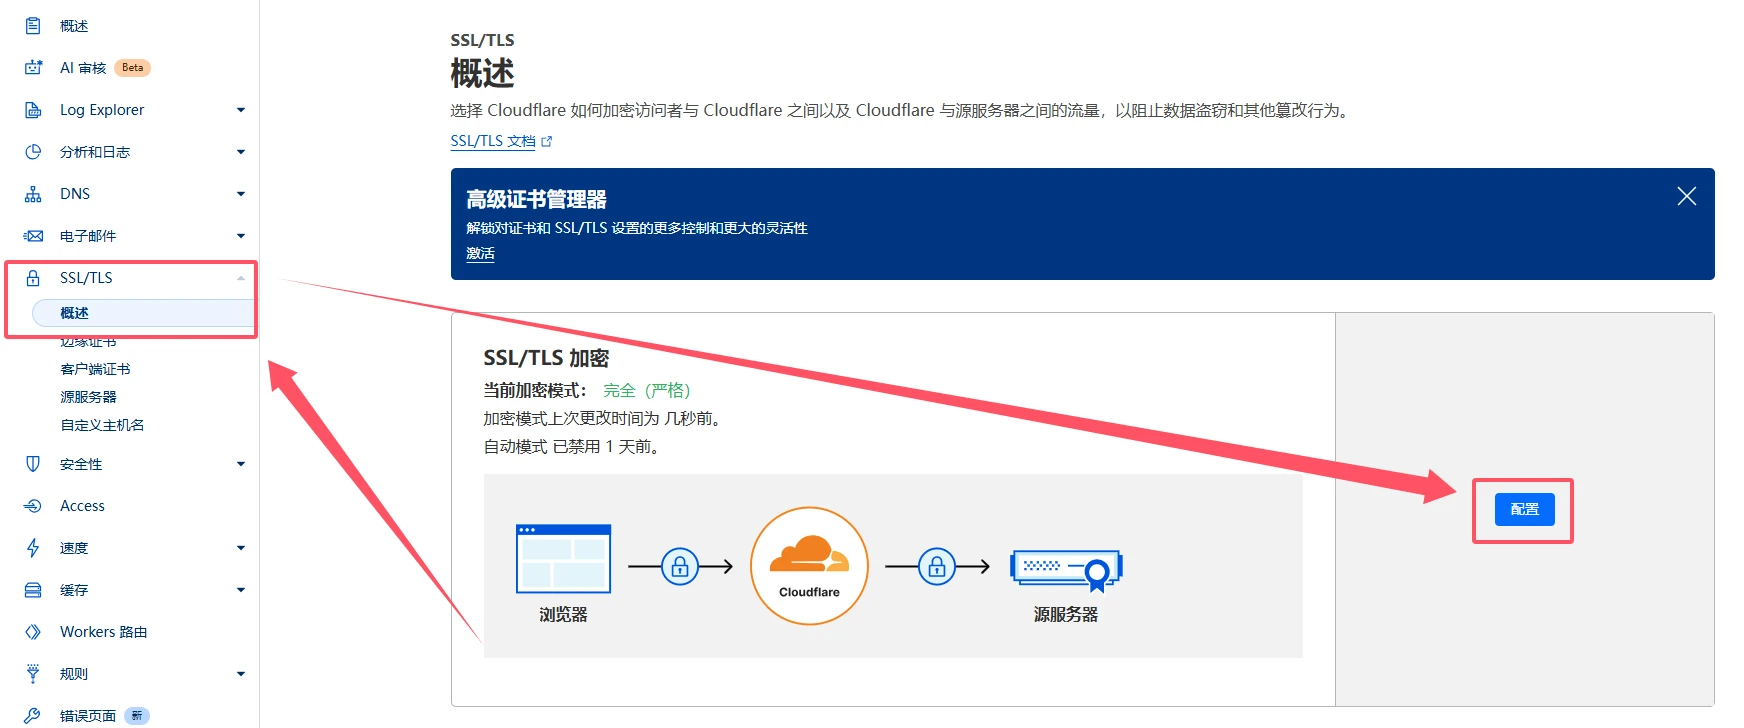Click the 激活 link in the banner
This screenshot has height=728, width=1744.
click(x=480, y=254)
